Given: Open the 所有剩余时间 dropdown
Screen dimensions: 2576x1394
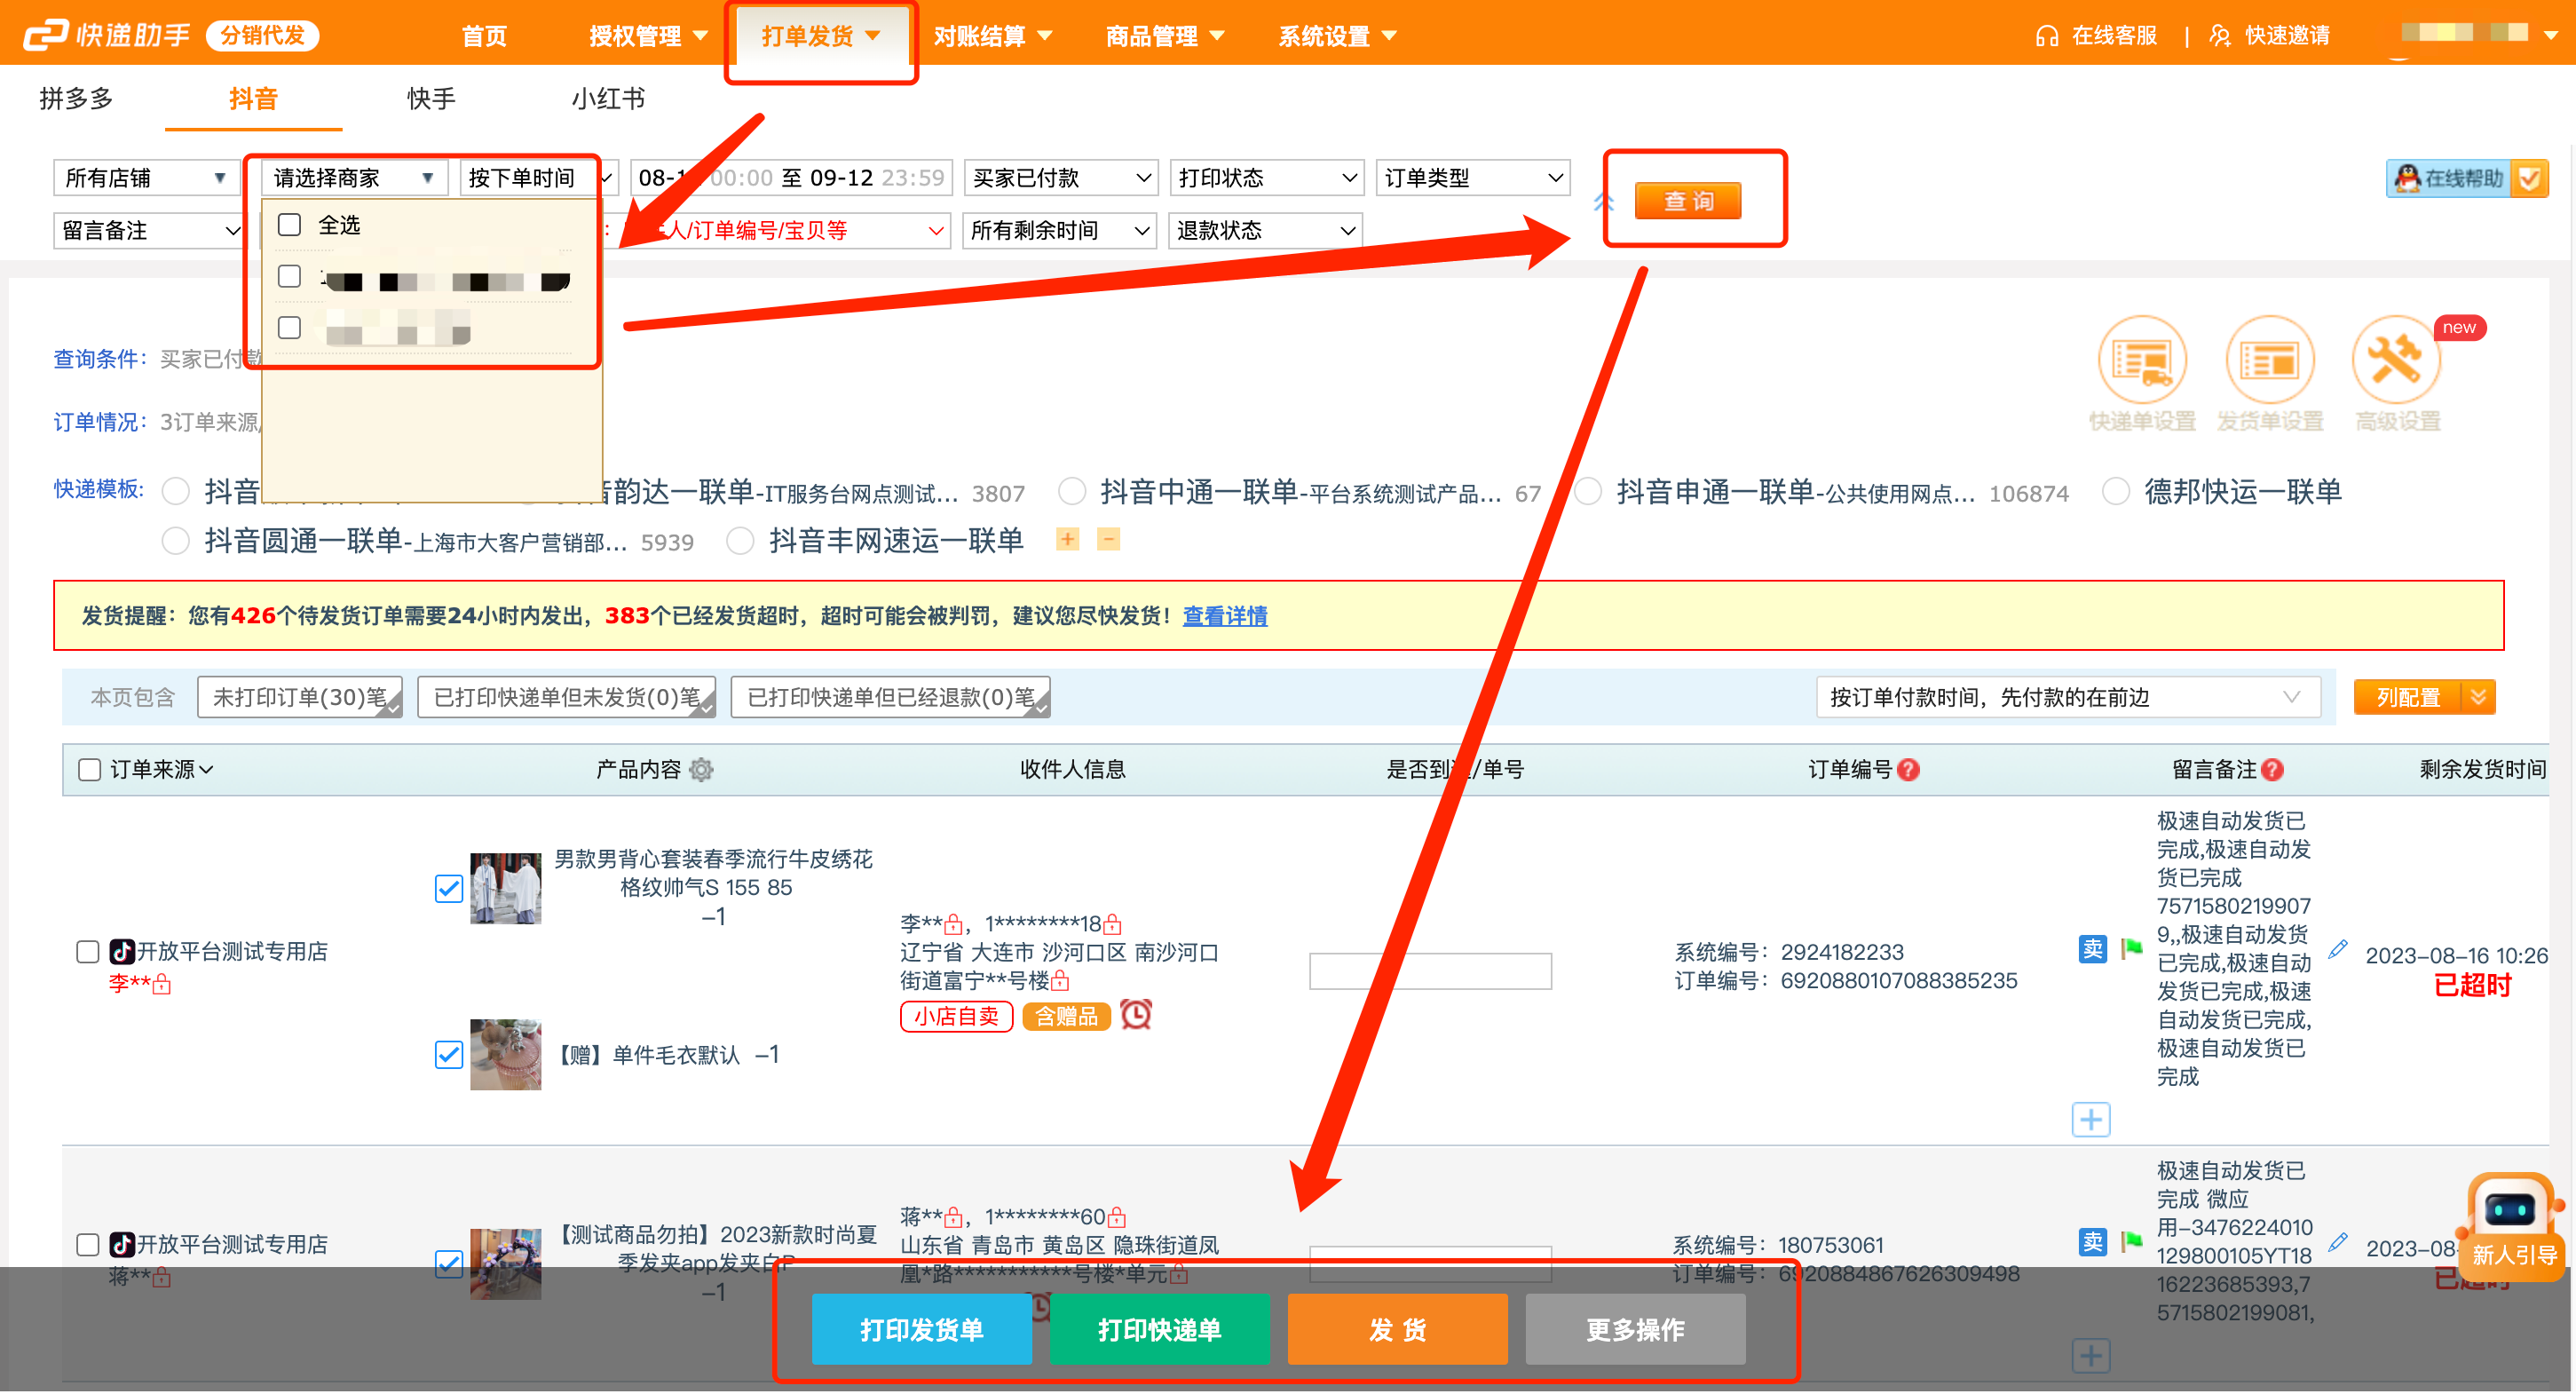Looking at the screenshot, I should (x=1059, y=230).
